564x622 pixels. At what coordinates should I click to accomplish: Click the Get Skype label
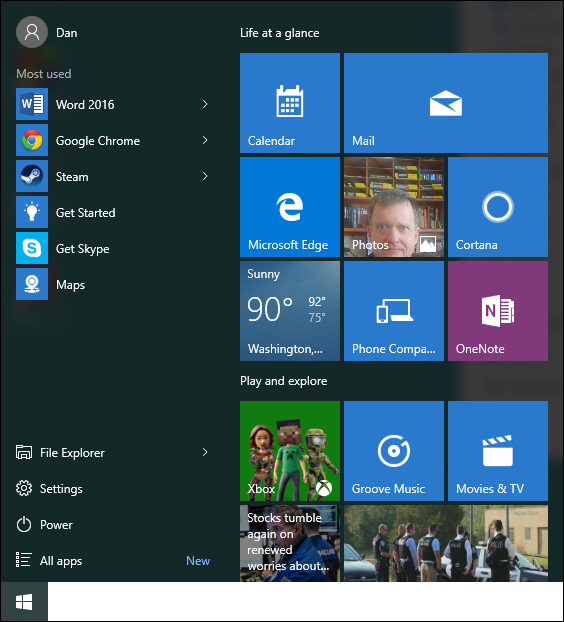tap(82, 249)
